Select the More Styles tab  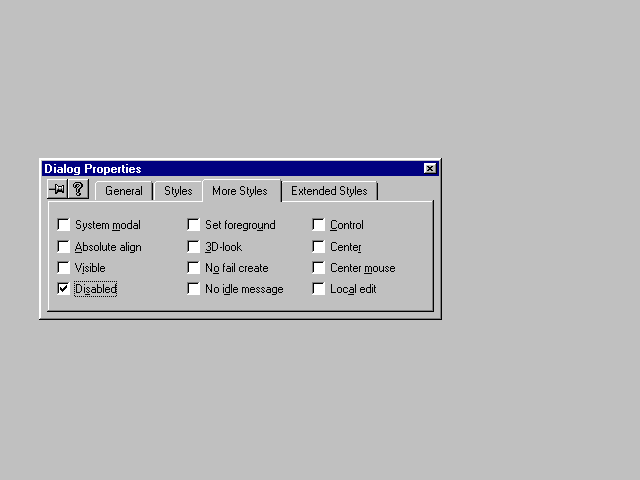pos(240,190)
